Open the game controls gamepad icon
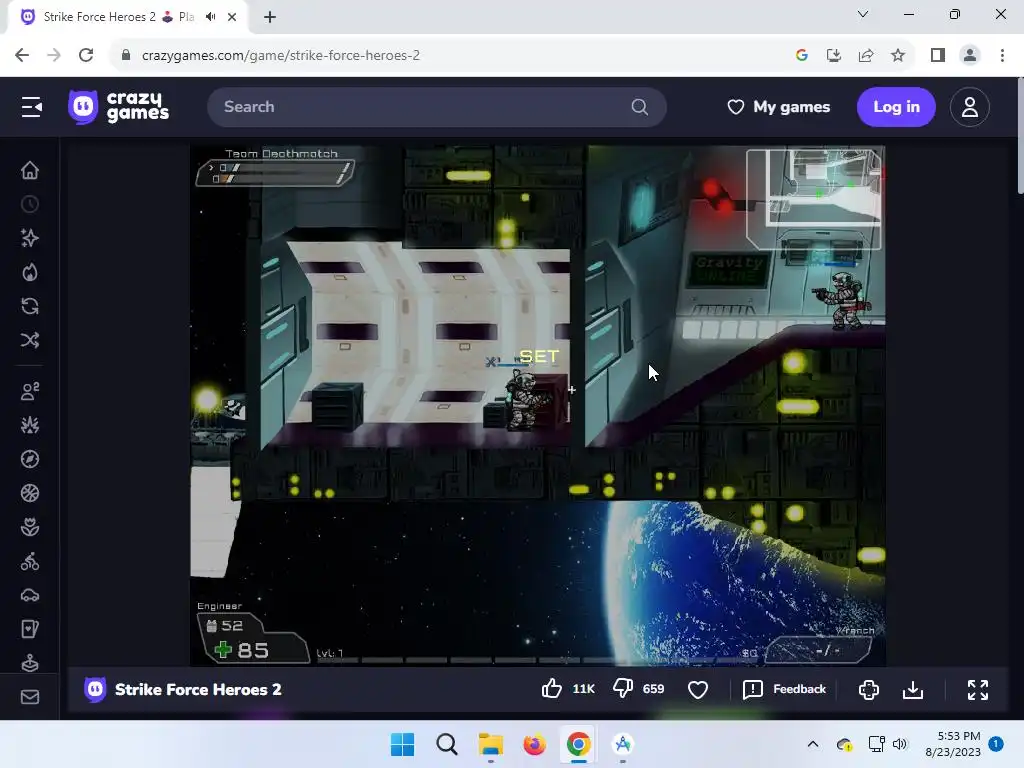1024x768 pixels. coord(869,690)
